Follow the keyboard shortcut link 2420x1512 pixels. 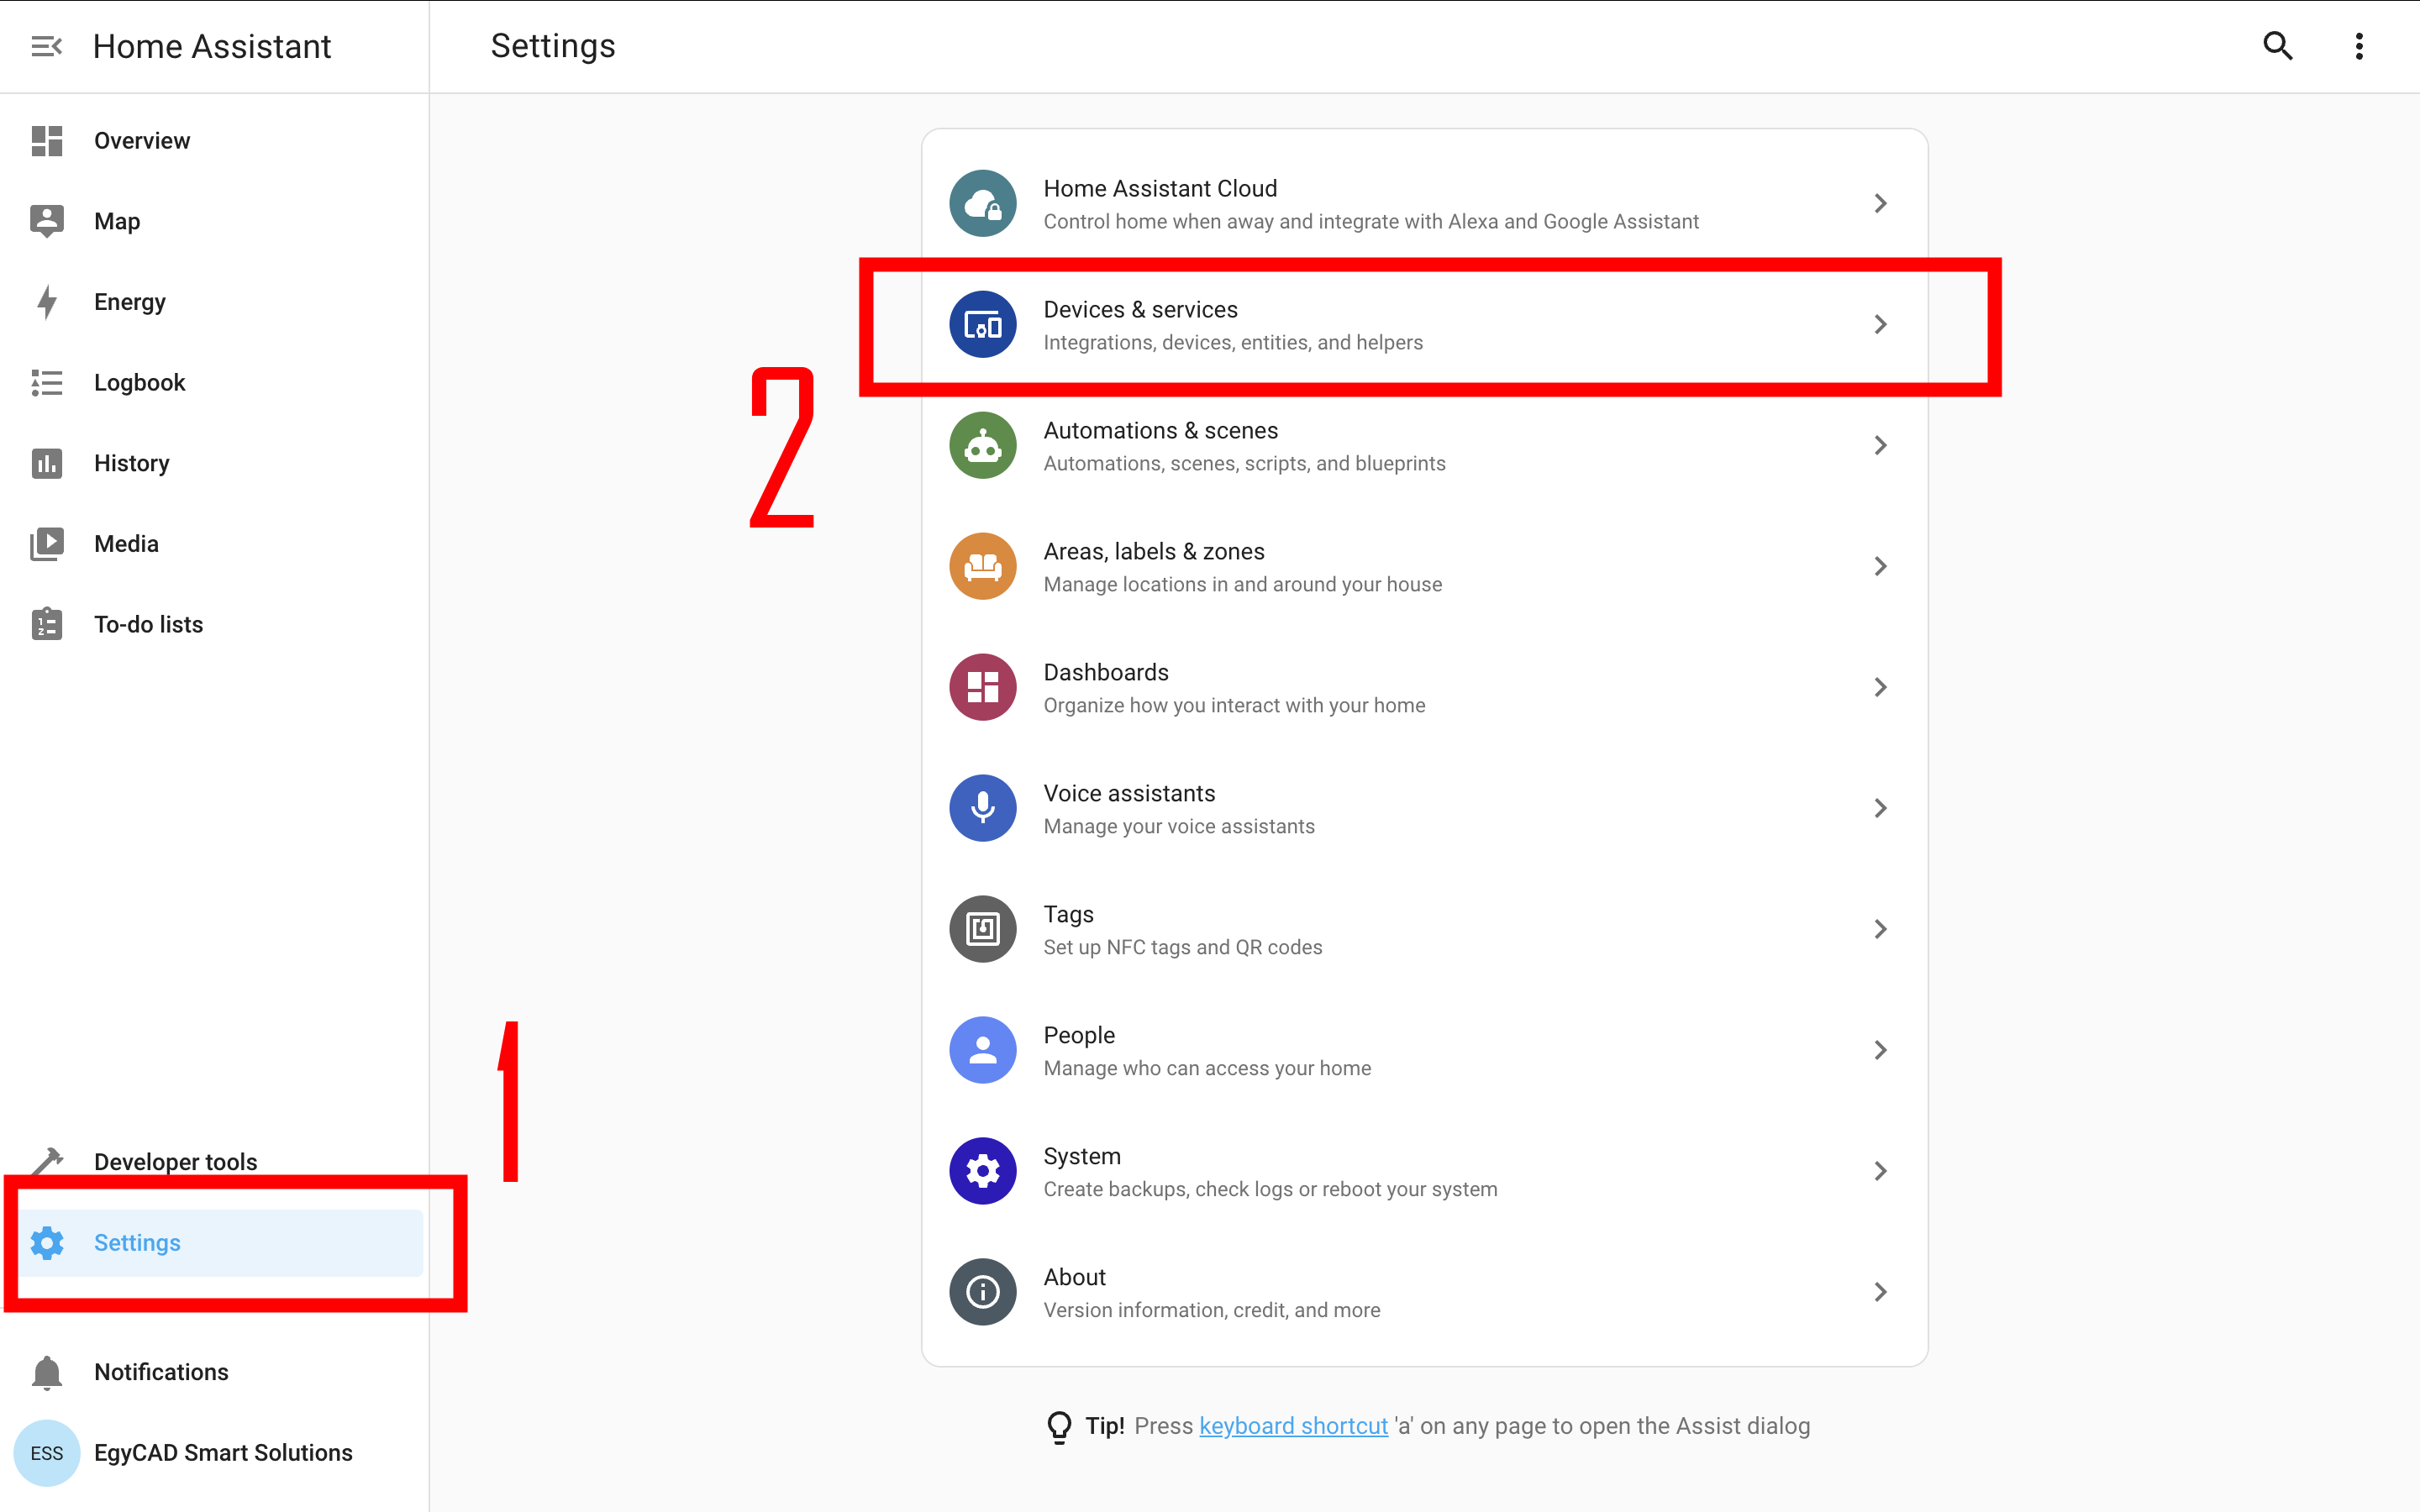[x=1292, y=1426]
